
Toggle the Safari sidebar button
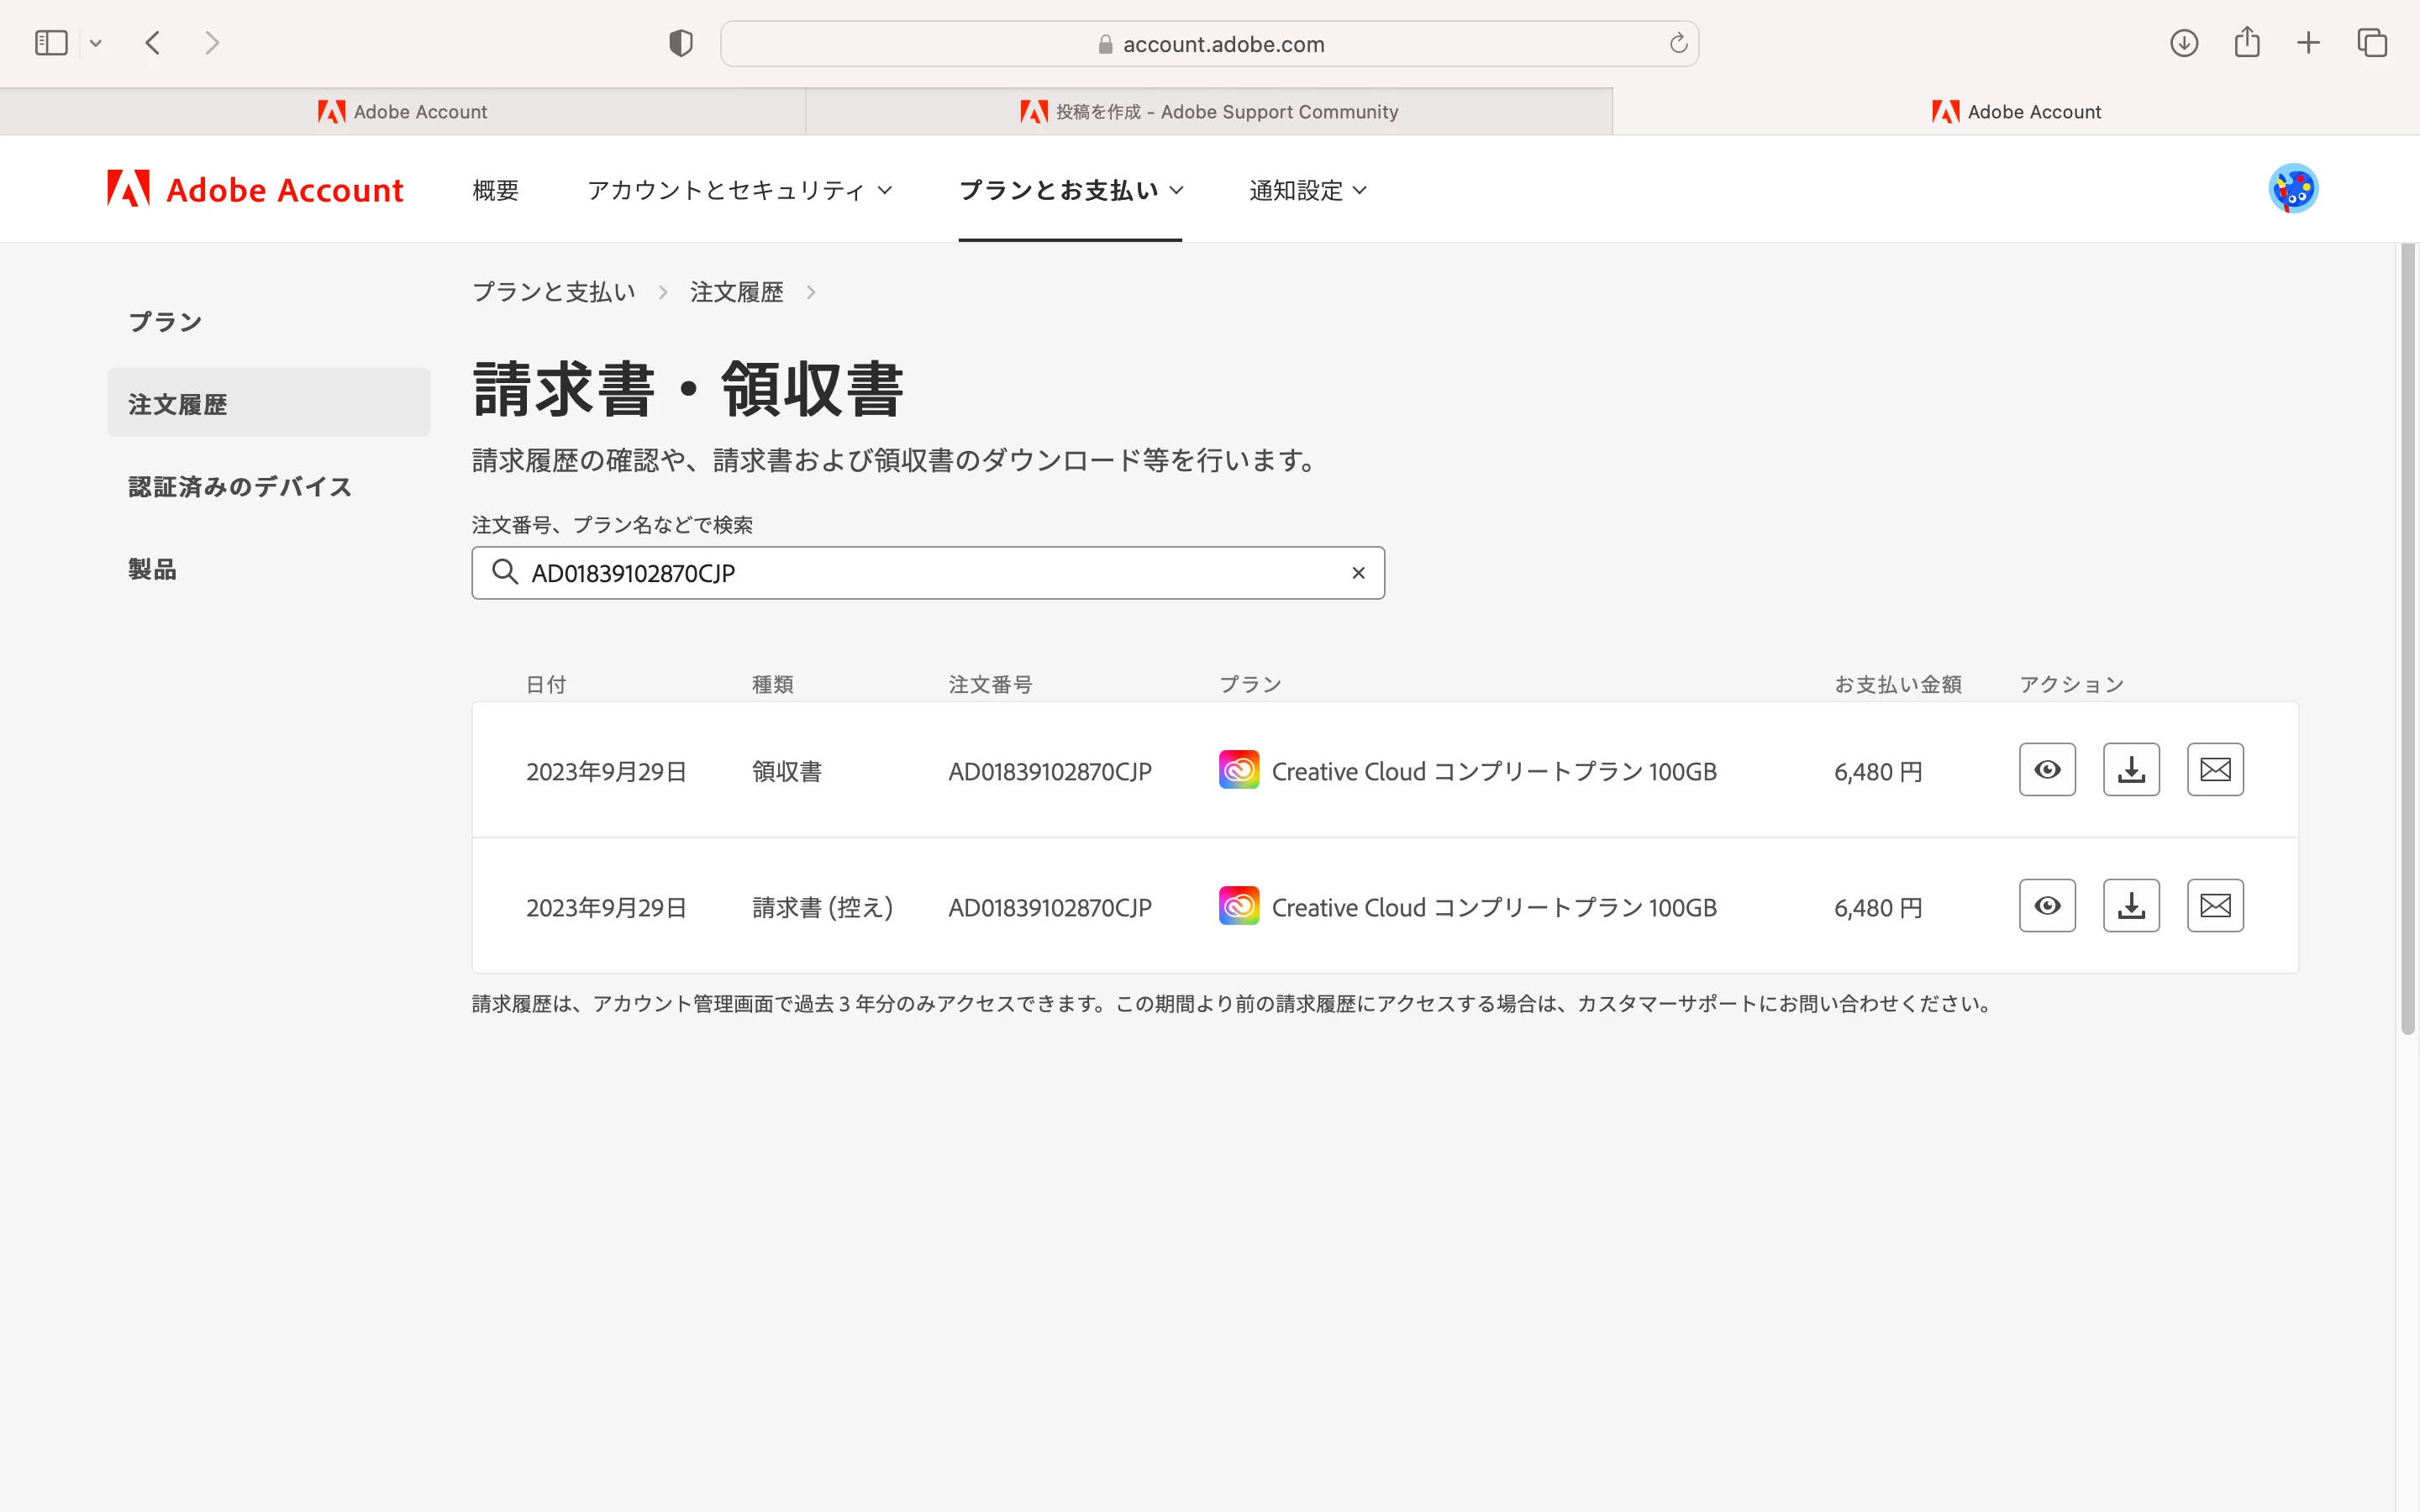click(x=51, y=43)
